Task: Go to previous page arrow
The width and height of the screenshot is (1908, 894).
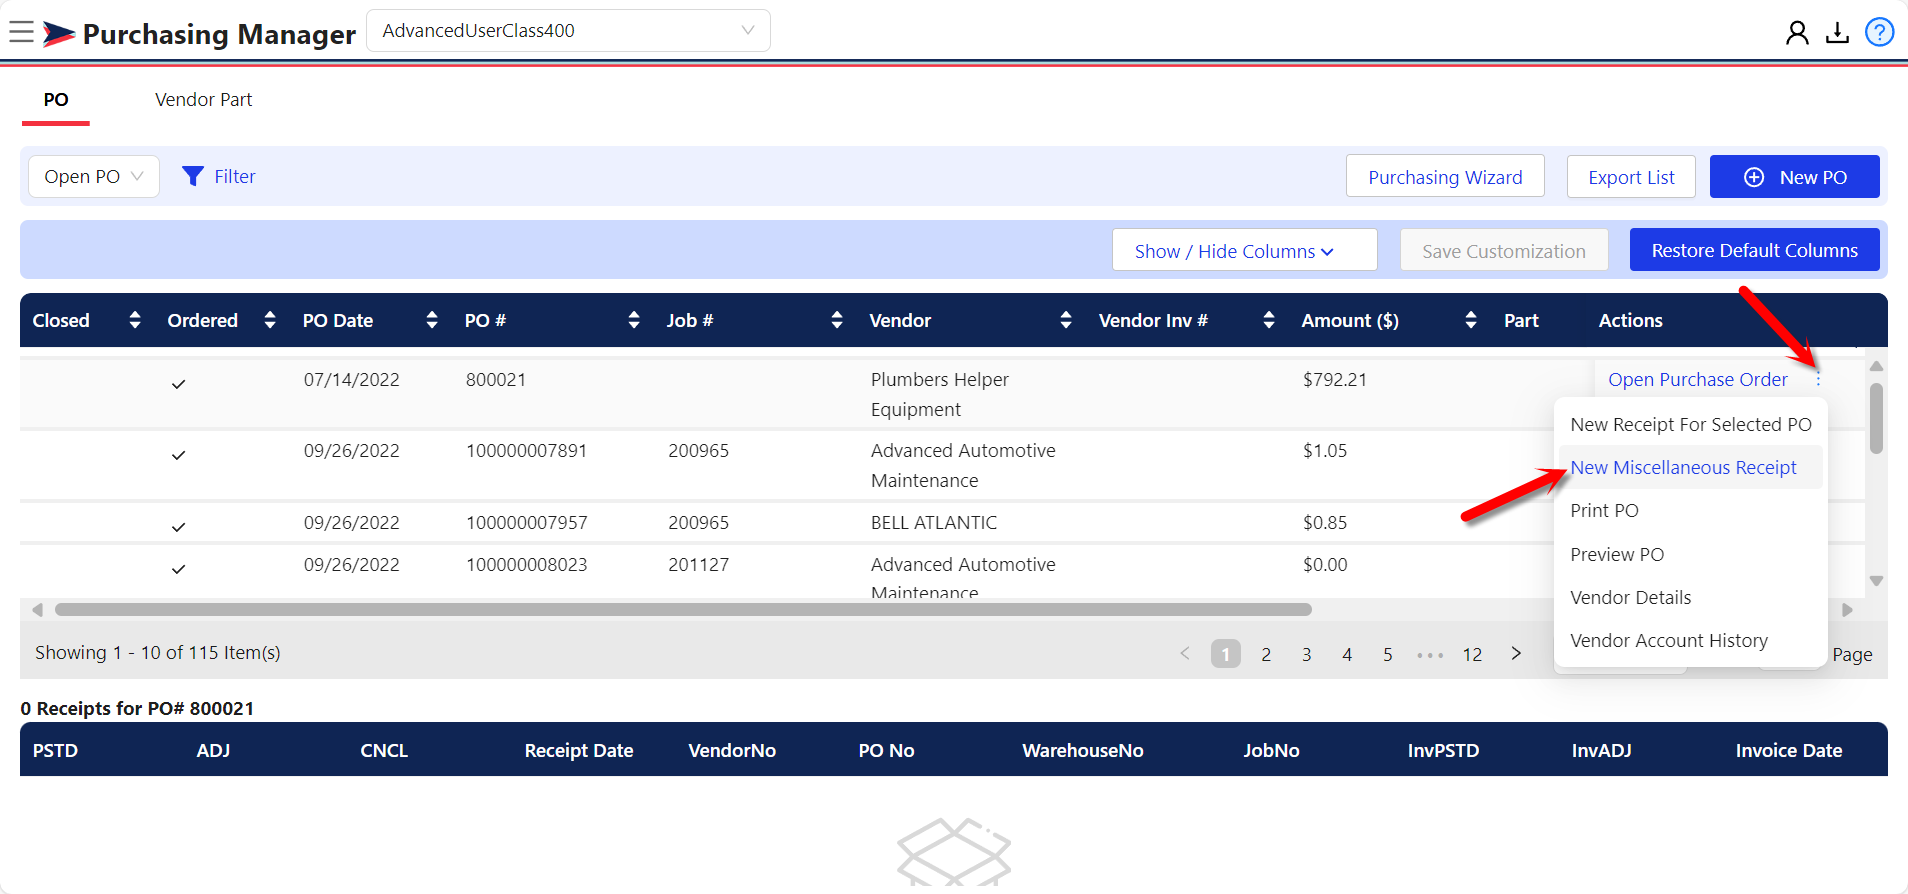Action: (1185, 653)
